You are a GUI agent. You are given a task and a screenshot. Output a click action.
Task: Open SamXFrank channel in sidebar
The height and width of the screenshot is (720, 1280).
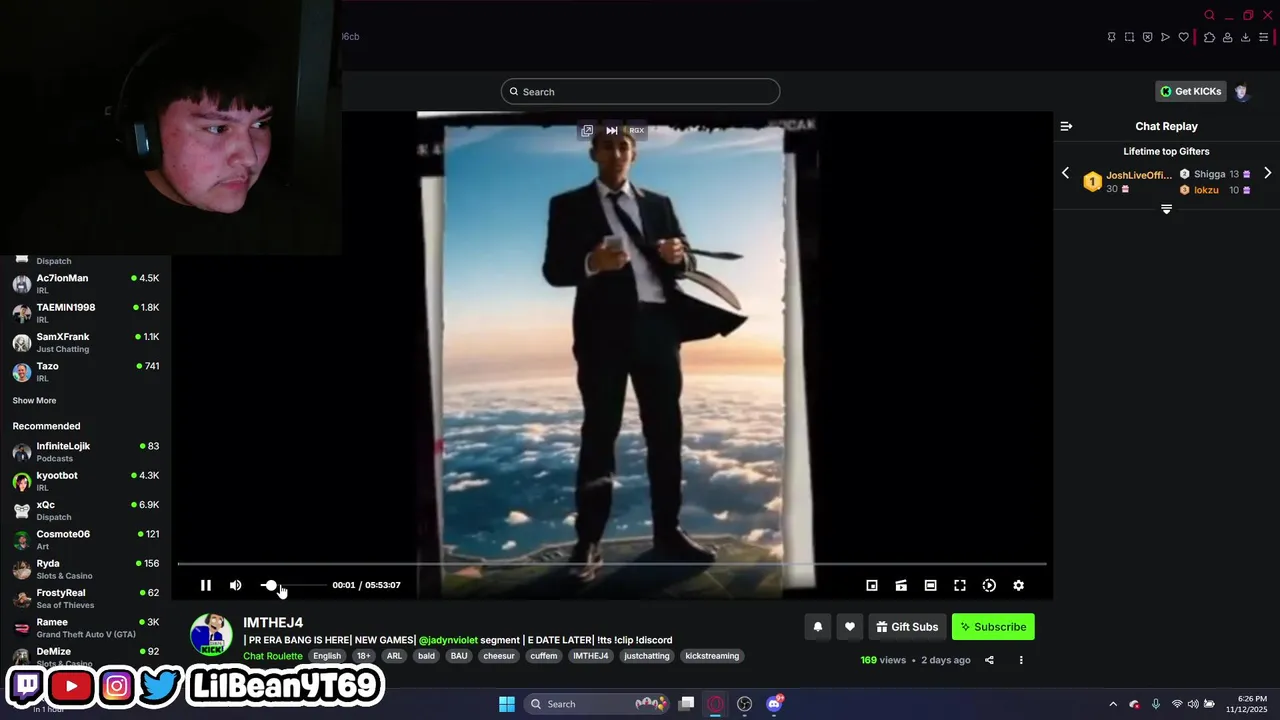pos(86,342)
